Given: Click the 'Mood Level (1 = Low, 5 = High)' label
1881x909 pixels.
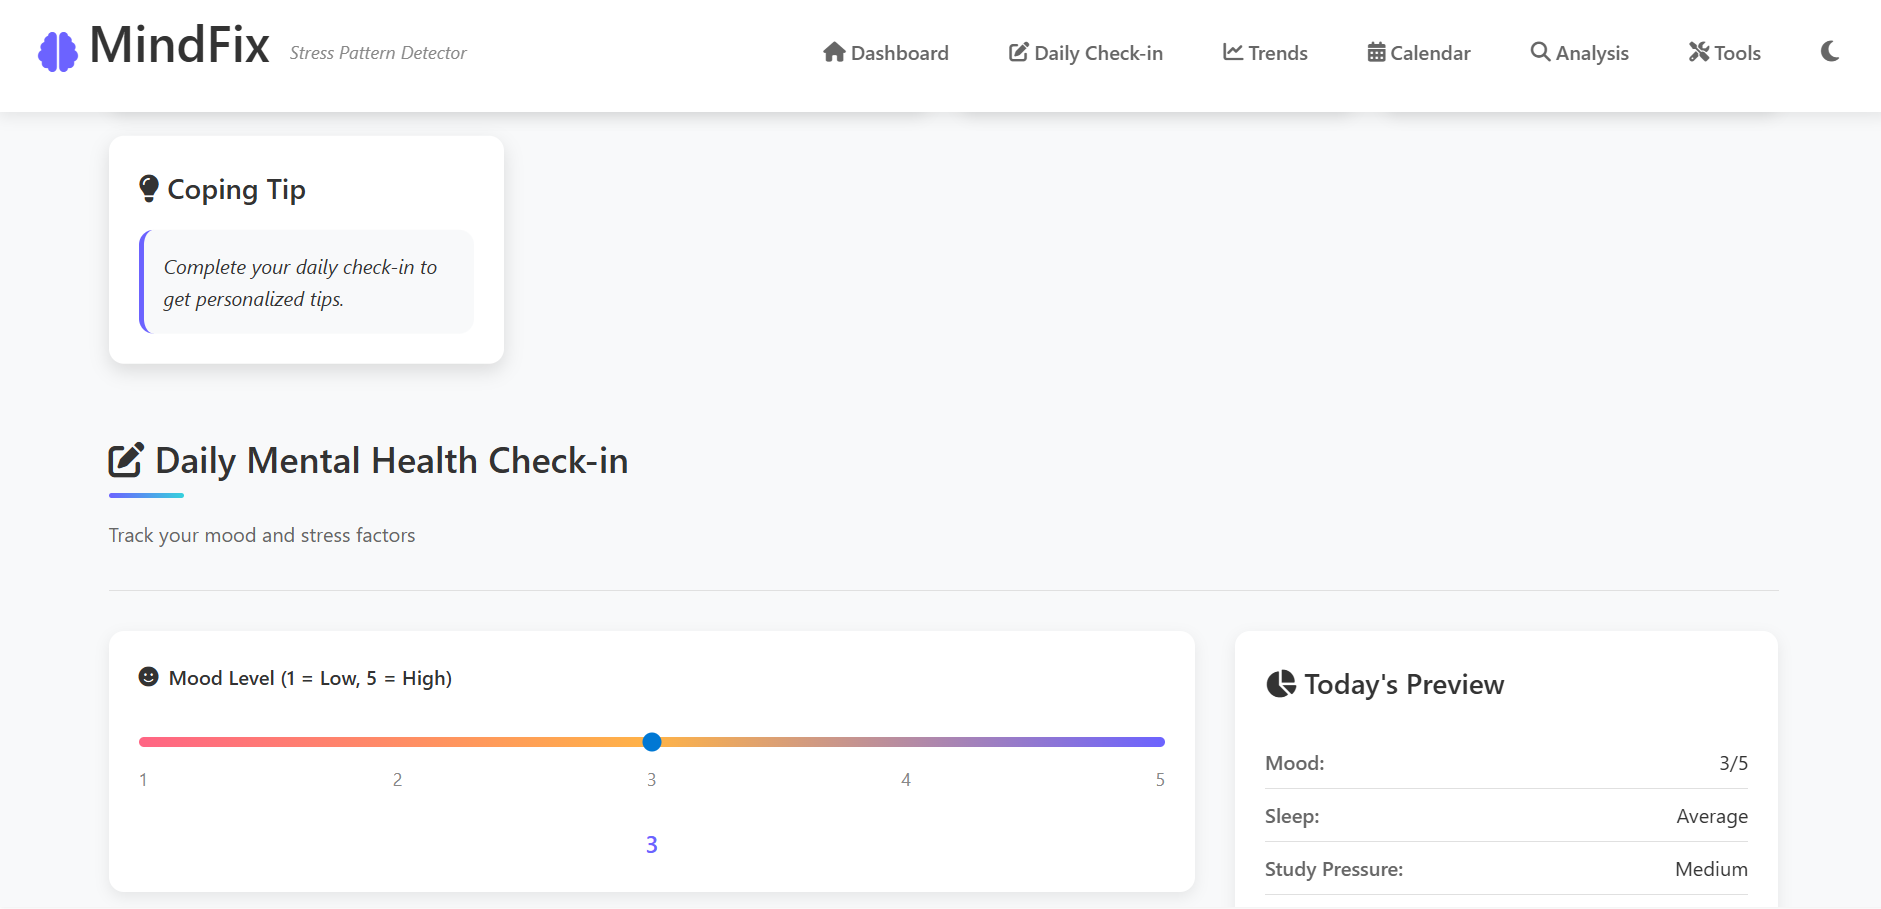Looking at the screenshot, I should [x=310, y=678].
